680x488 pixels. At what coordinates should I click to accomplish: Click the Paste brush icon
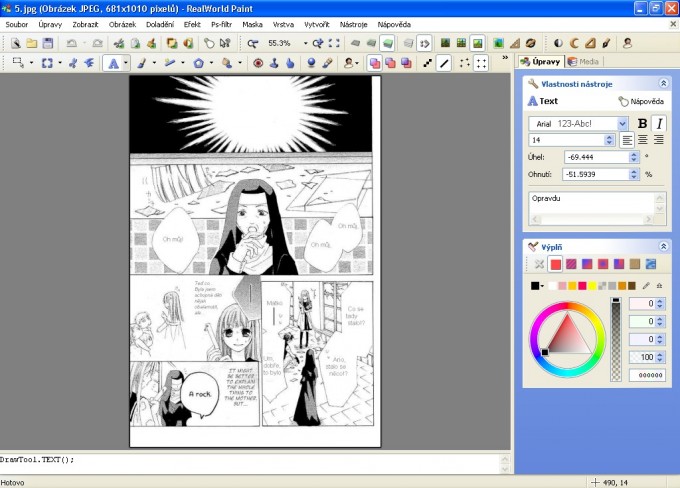(x=151, y=43)
